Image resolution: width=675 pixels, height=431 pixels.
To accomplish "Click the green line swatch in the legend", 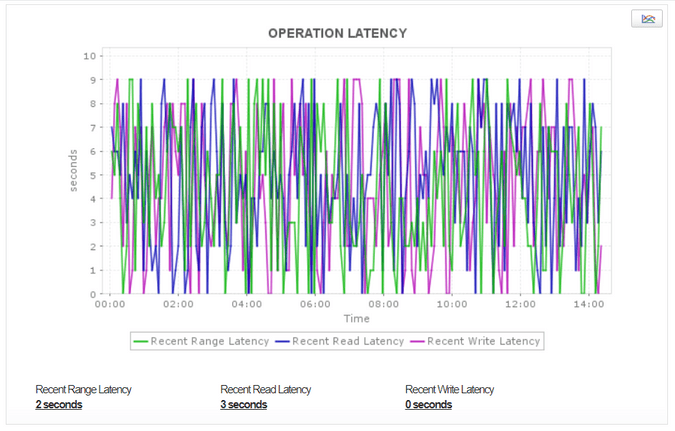I will (x=141, y=341).
